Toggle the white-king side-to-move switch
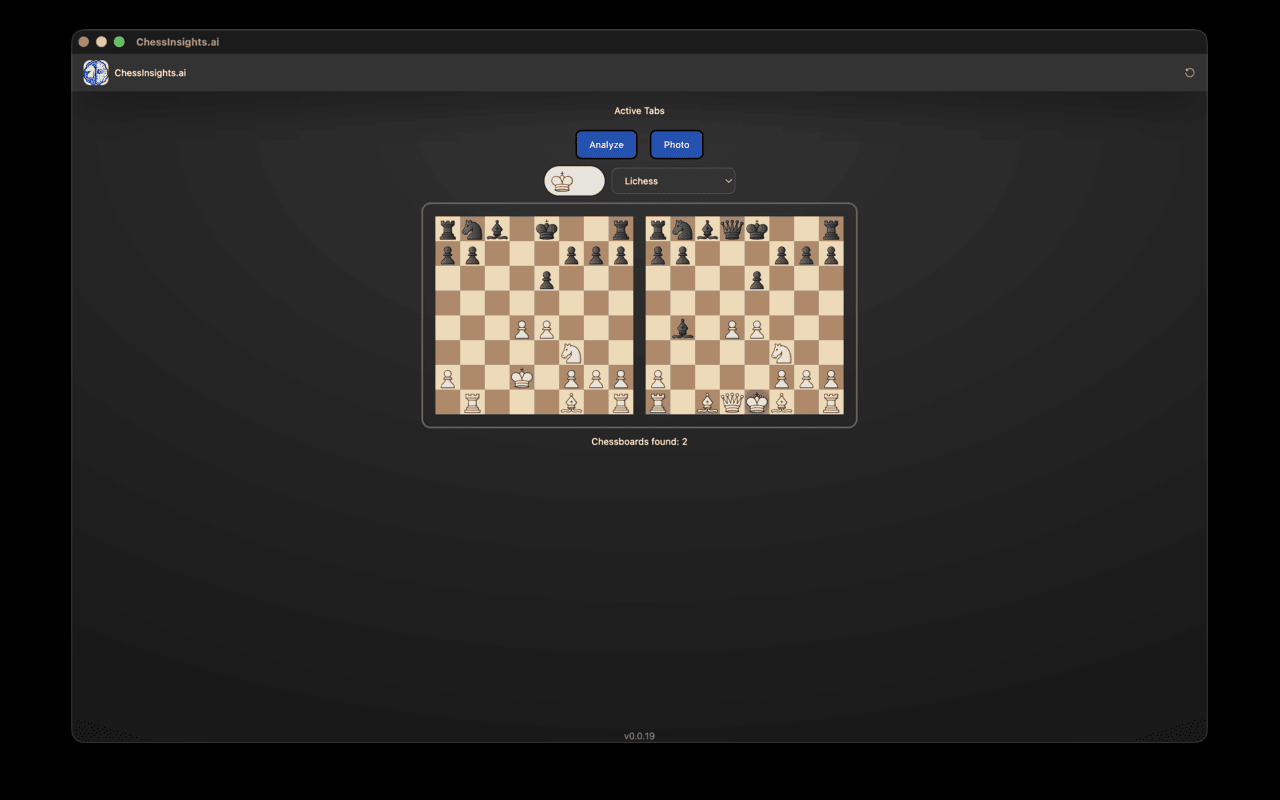Image resolution: width=1280 pixels, height=800 pixels. (574, 181)
